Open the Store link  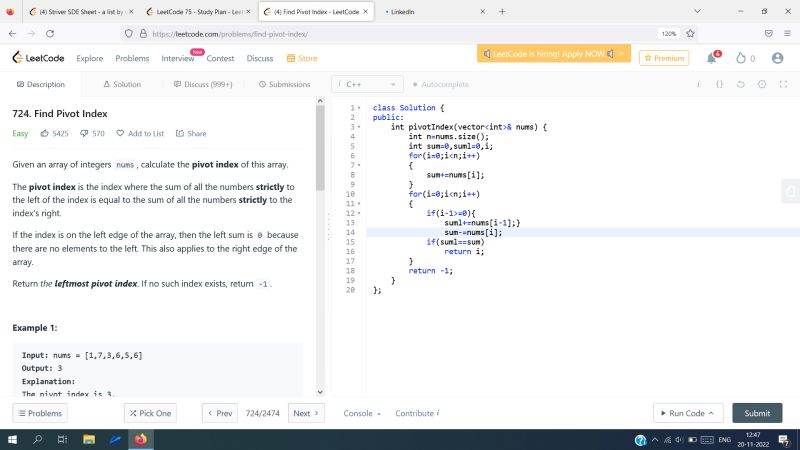[302, 58]
